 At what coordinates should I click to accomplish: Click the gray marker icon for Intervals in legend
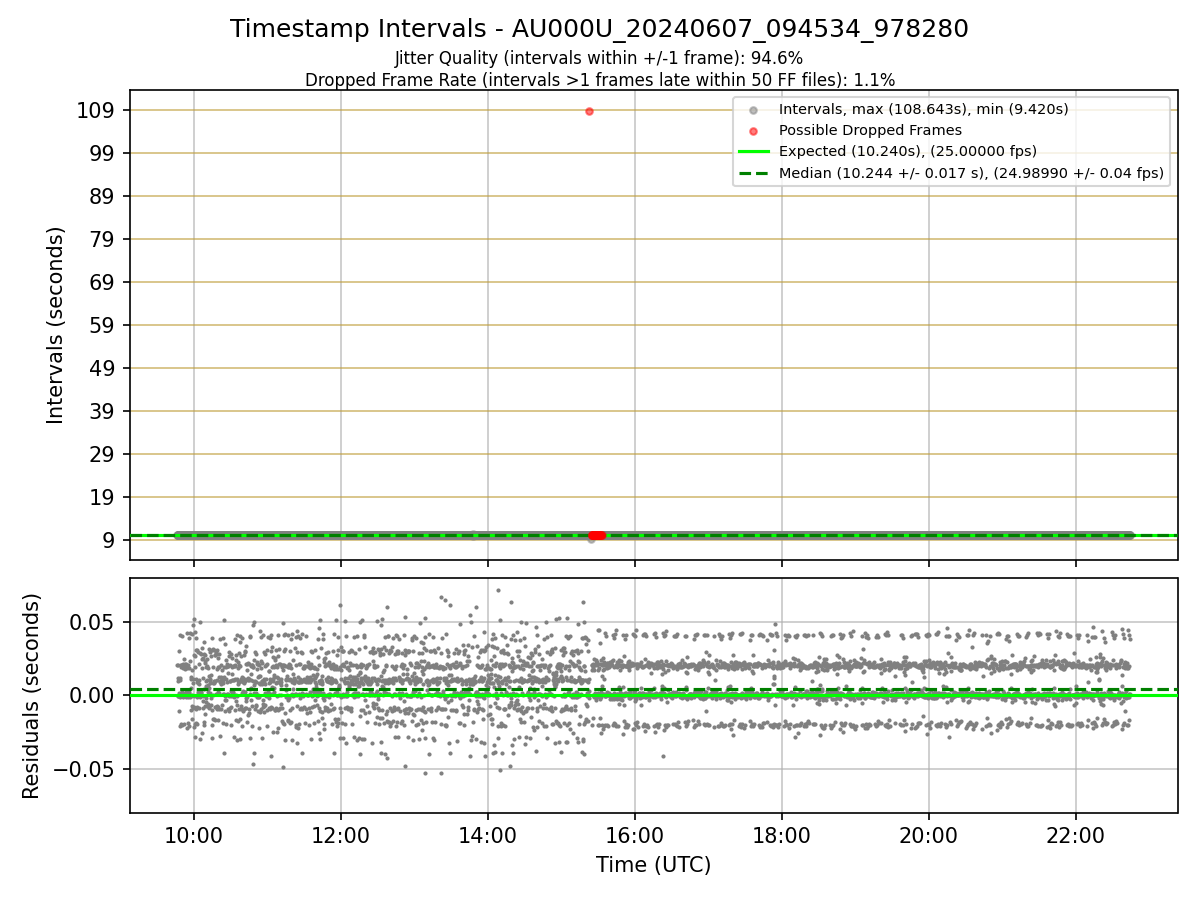click(x=755, y=109)
